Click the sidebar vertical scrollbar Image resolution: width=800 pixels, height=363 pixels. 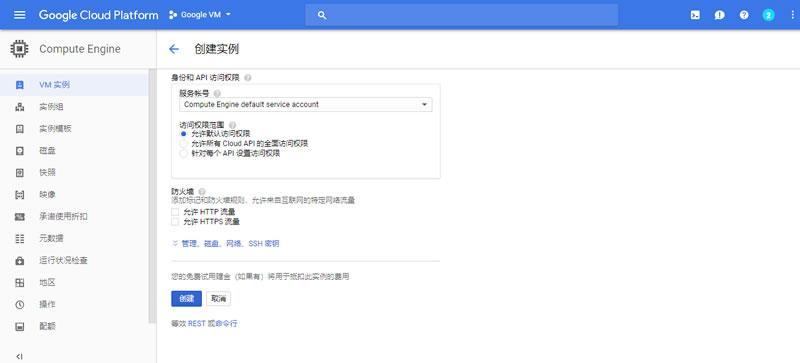point(152,195)
